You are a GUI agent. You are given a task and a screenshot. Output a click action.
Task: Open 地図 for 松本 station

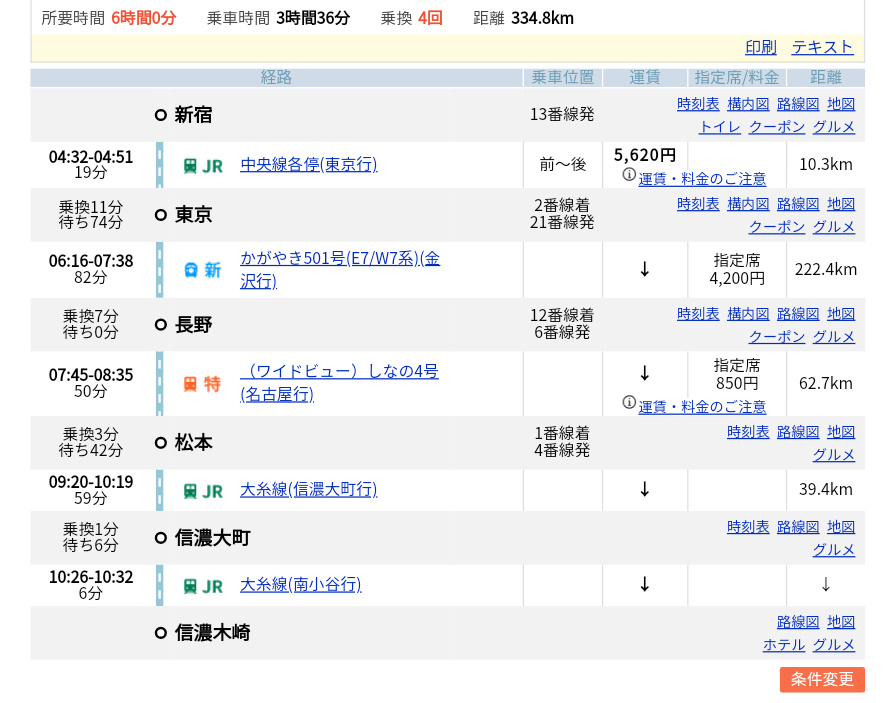841,432
